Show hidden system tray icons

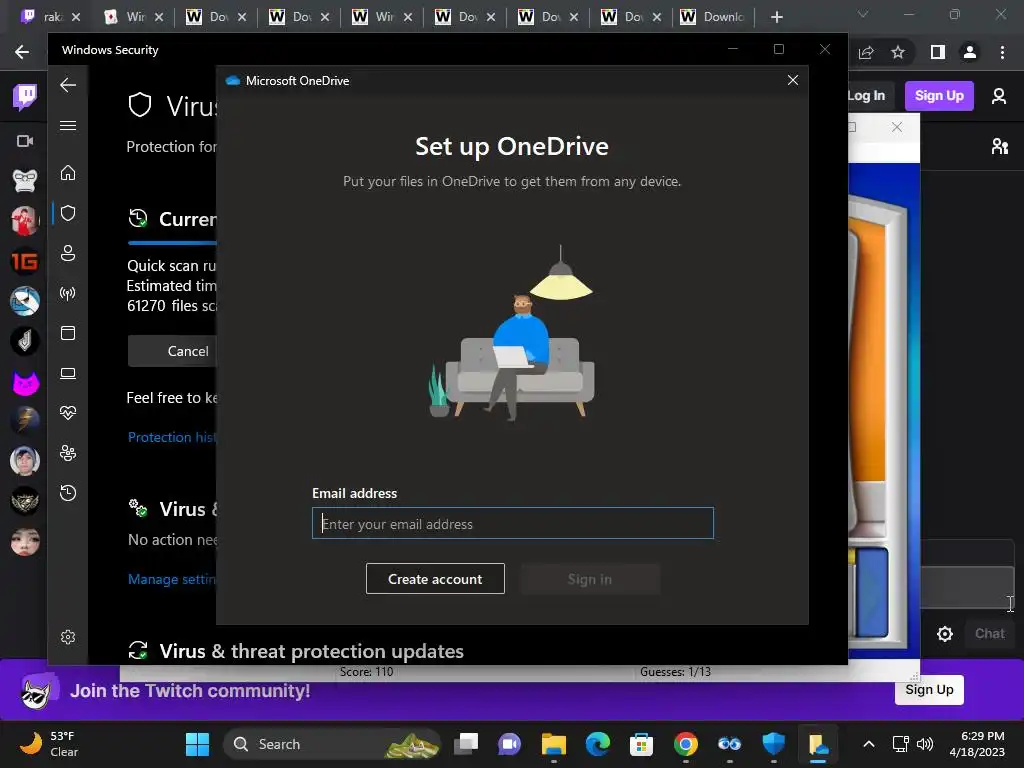point(869,744)
